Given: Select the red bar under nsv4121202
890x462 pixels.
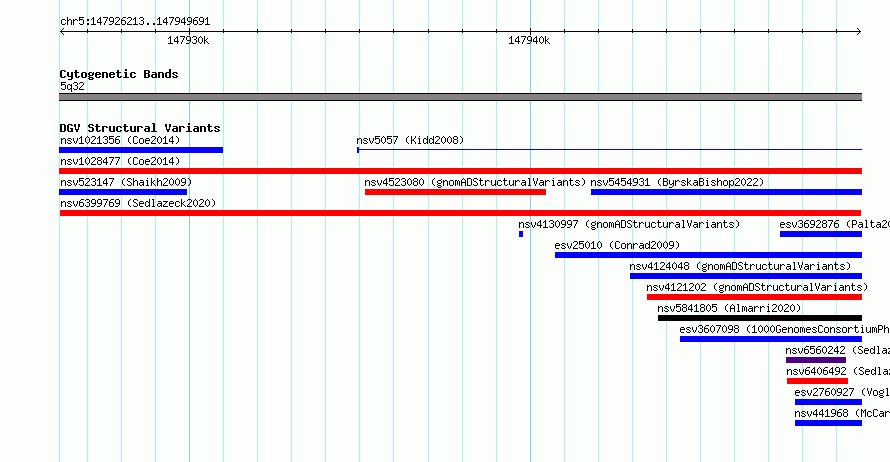Looking at the screenshot, I should (754, 297).
